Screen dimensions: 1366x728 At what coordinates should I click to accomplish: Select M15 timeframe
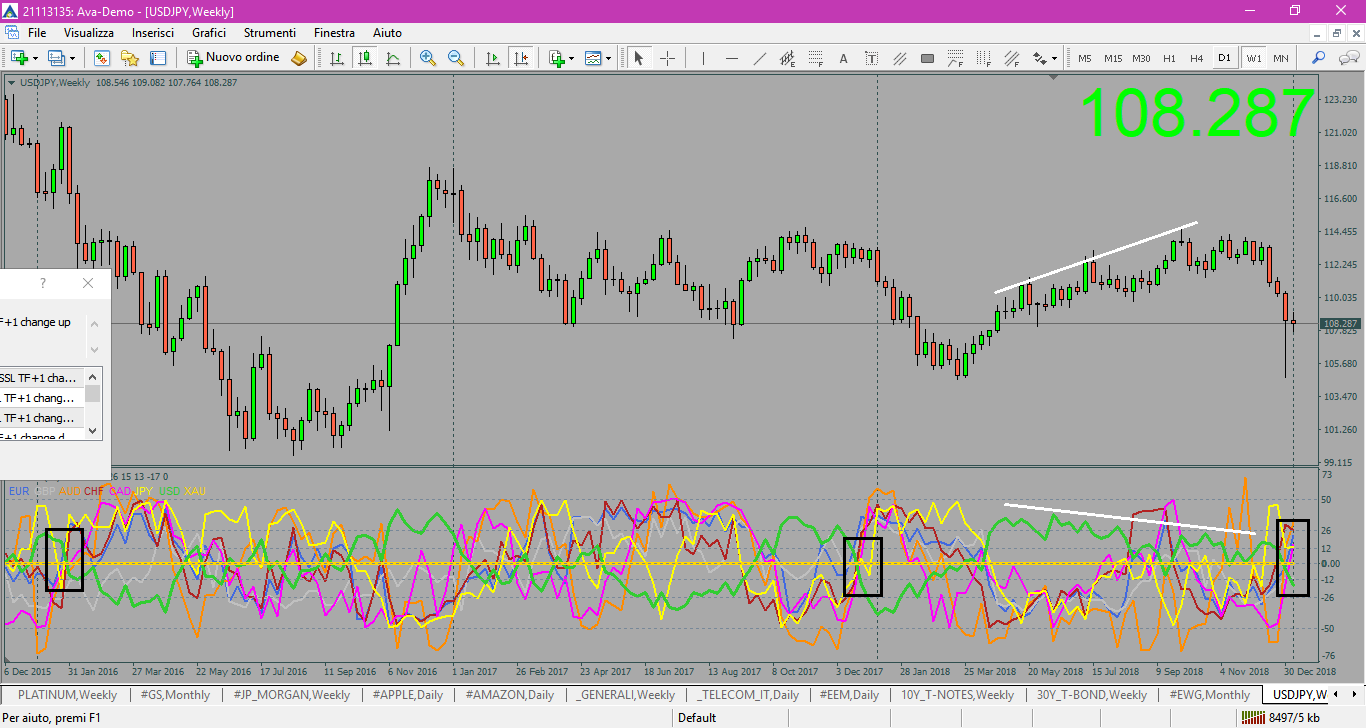1113,58
